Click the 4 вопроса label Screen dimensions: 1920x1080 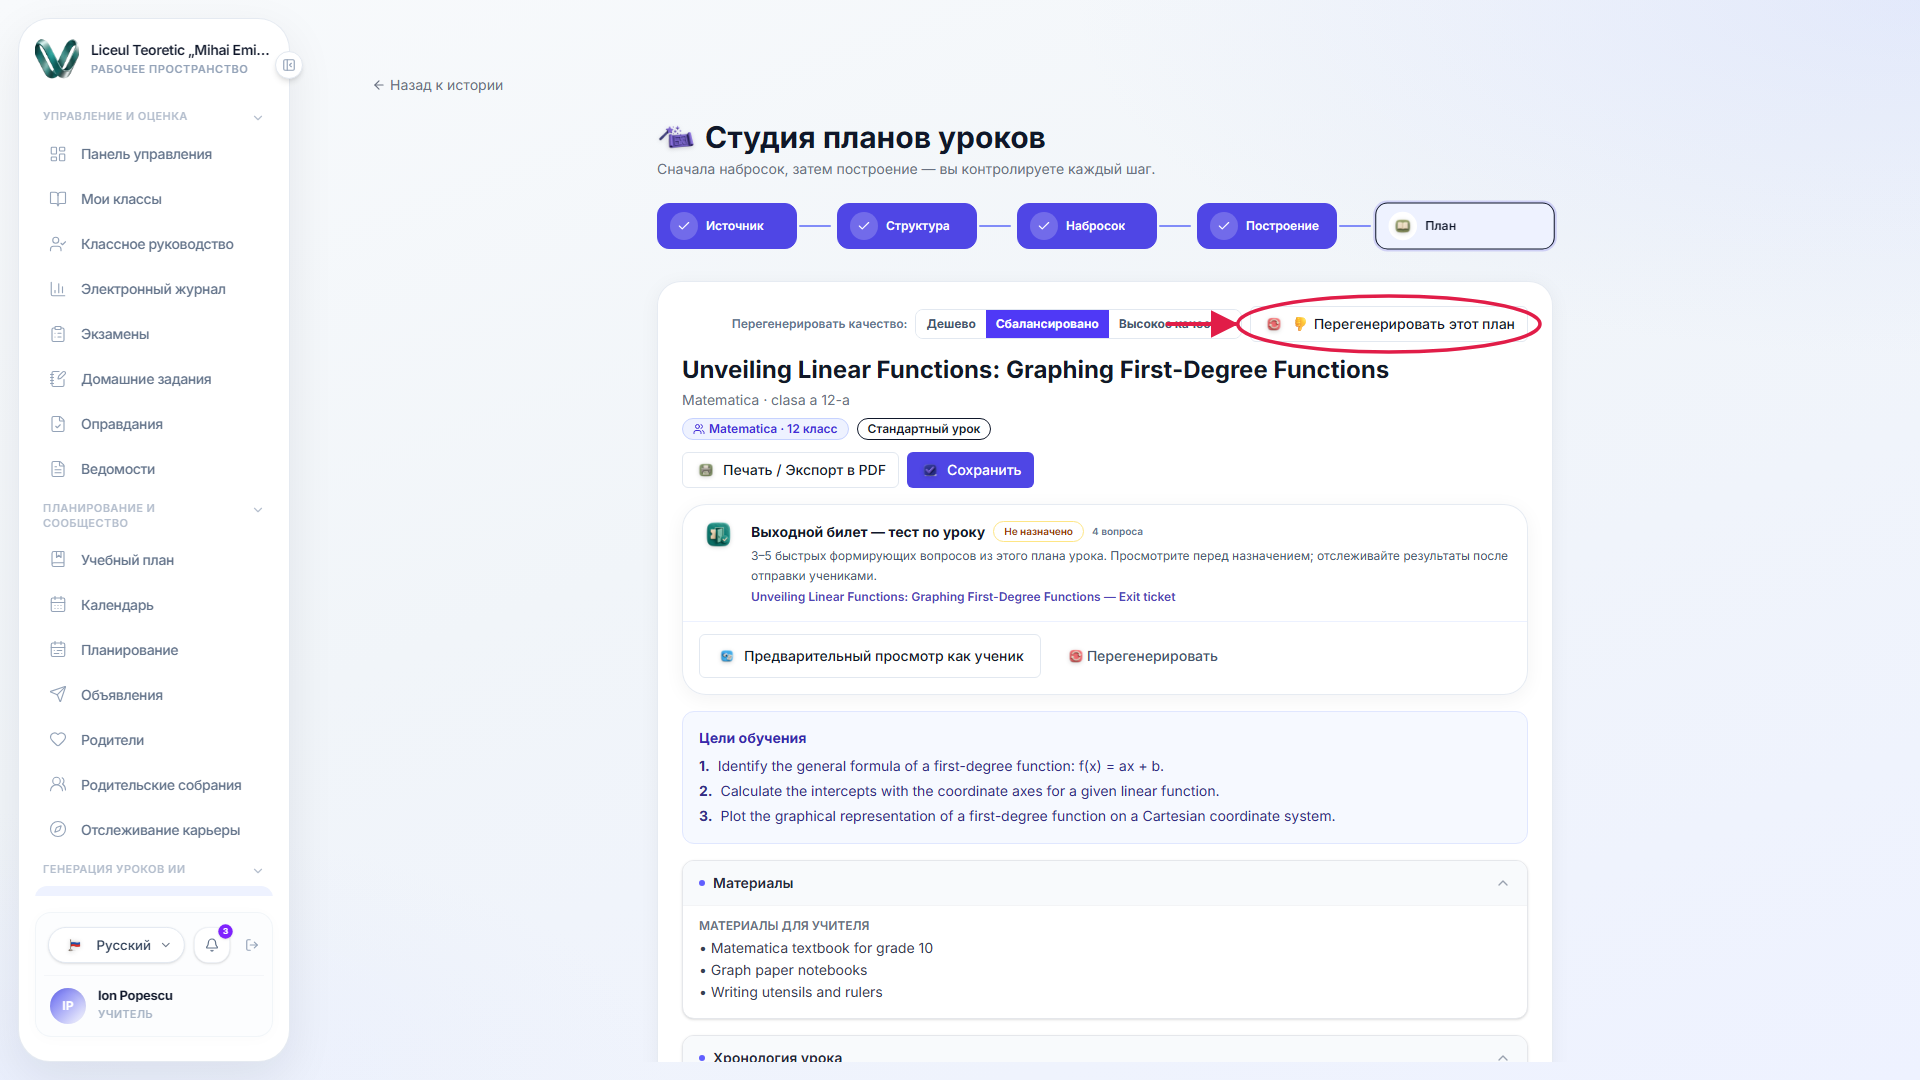(x=1117, y=532)
